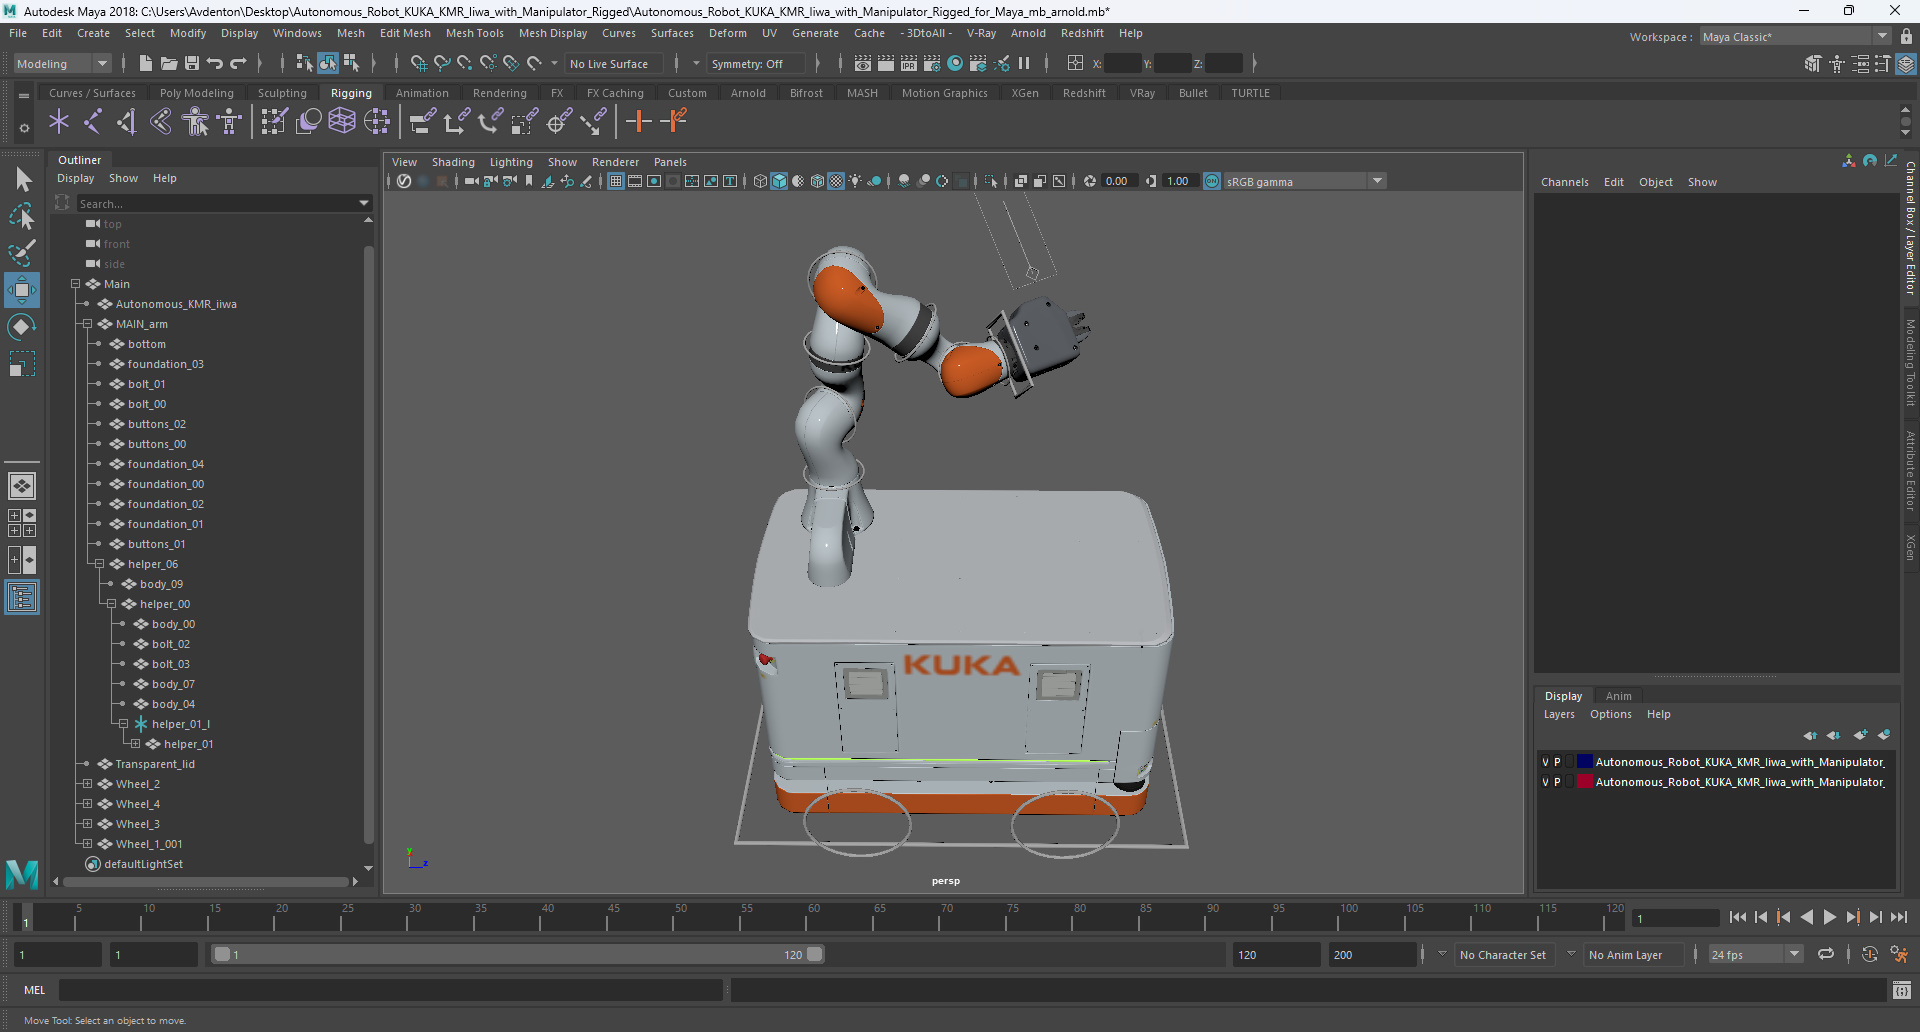Choose the Paint Selection tool

tap(22, 252)
